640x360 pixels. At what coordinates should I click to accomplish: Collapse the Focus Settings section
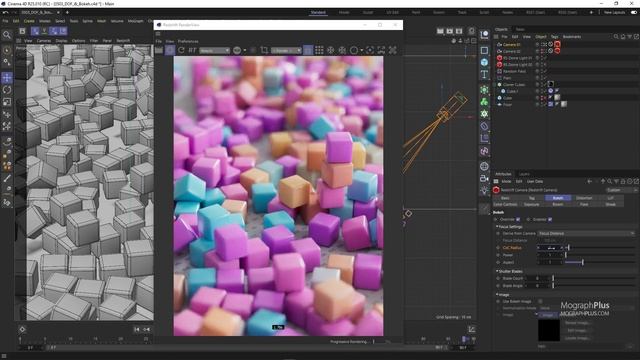(x=497, y=227)
